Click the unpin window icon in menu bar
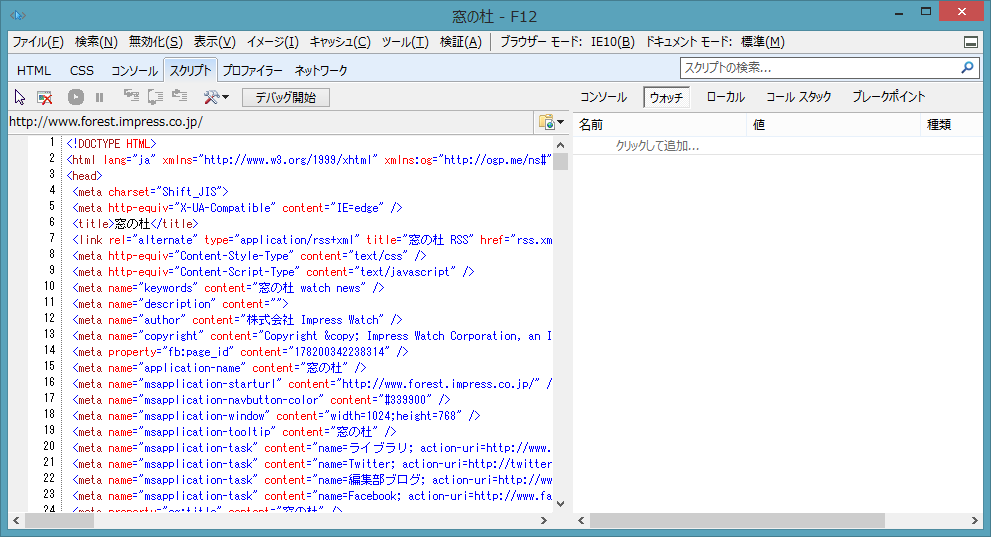Viewport: 991px width, 537px height. coord(971,42)
